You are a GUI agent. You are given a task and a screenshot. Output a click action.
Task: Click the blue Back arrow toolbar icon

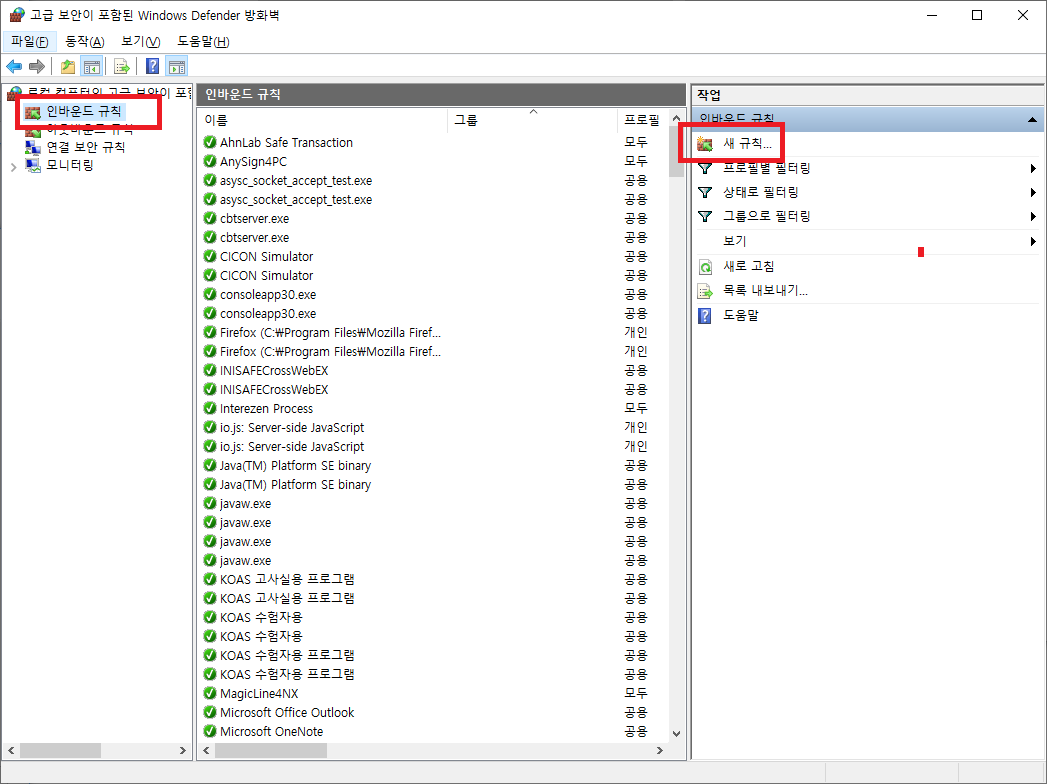click(14, 66)
